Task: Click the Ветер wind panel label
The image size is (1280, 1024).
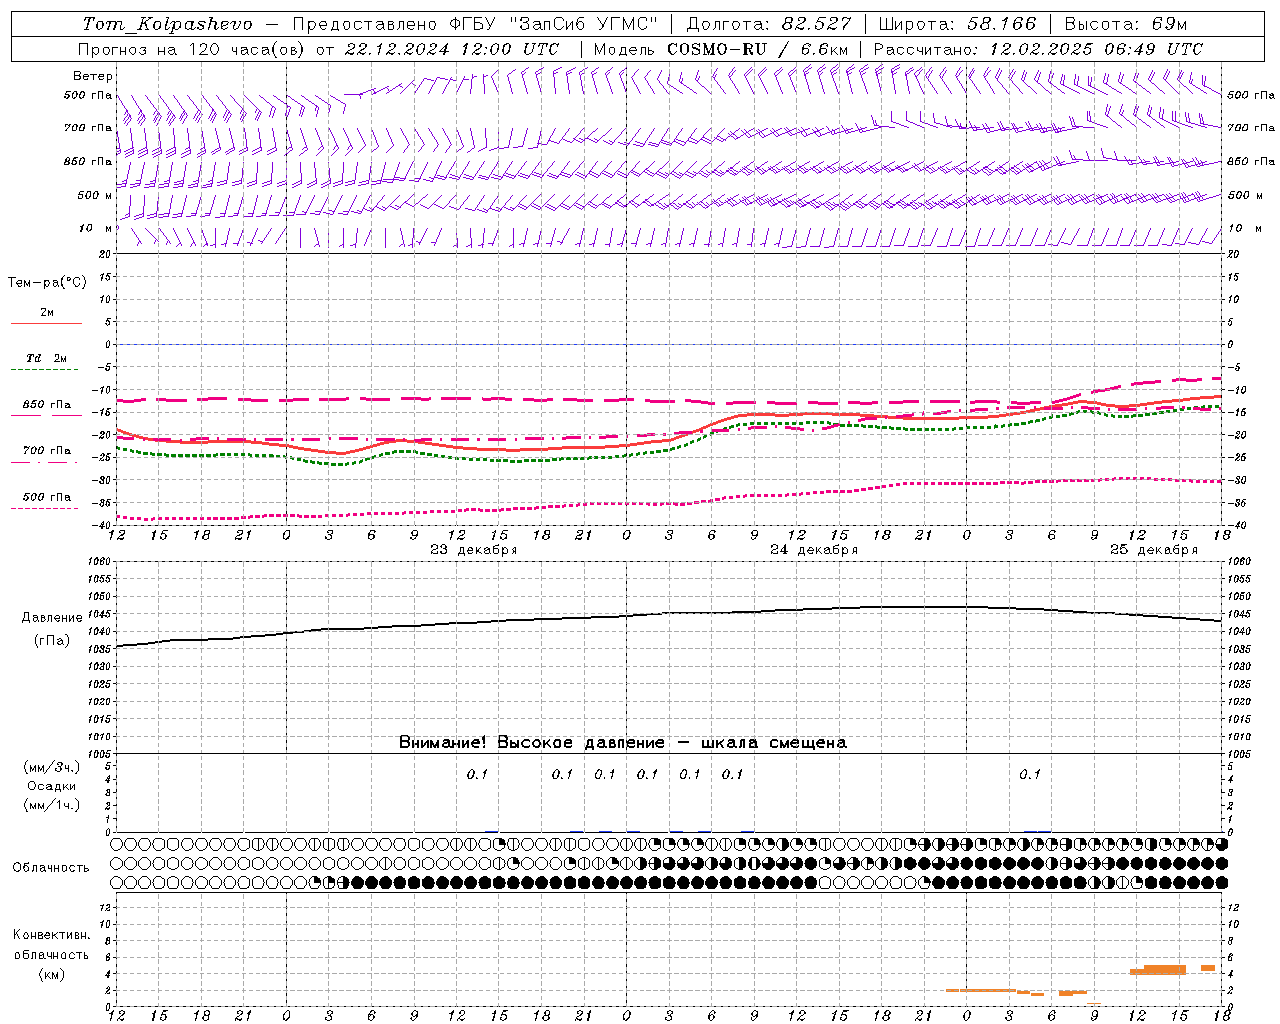Action: (x=93, y=76)
